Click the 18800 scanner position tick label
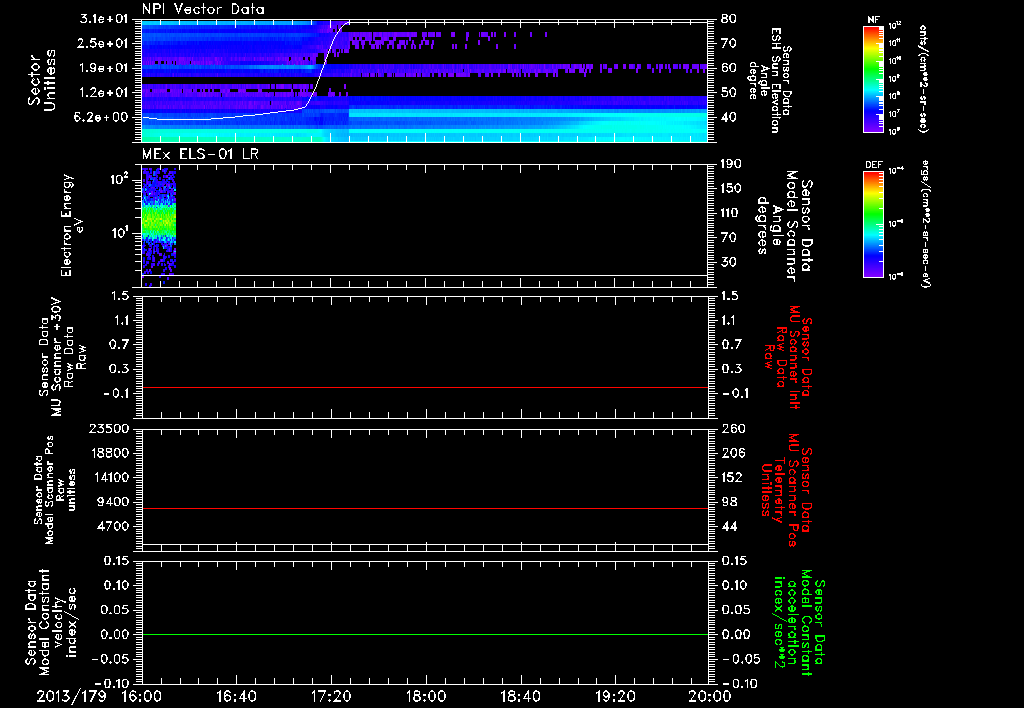The width and height of the screenshot is (1024, 708). [110, 453]
